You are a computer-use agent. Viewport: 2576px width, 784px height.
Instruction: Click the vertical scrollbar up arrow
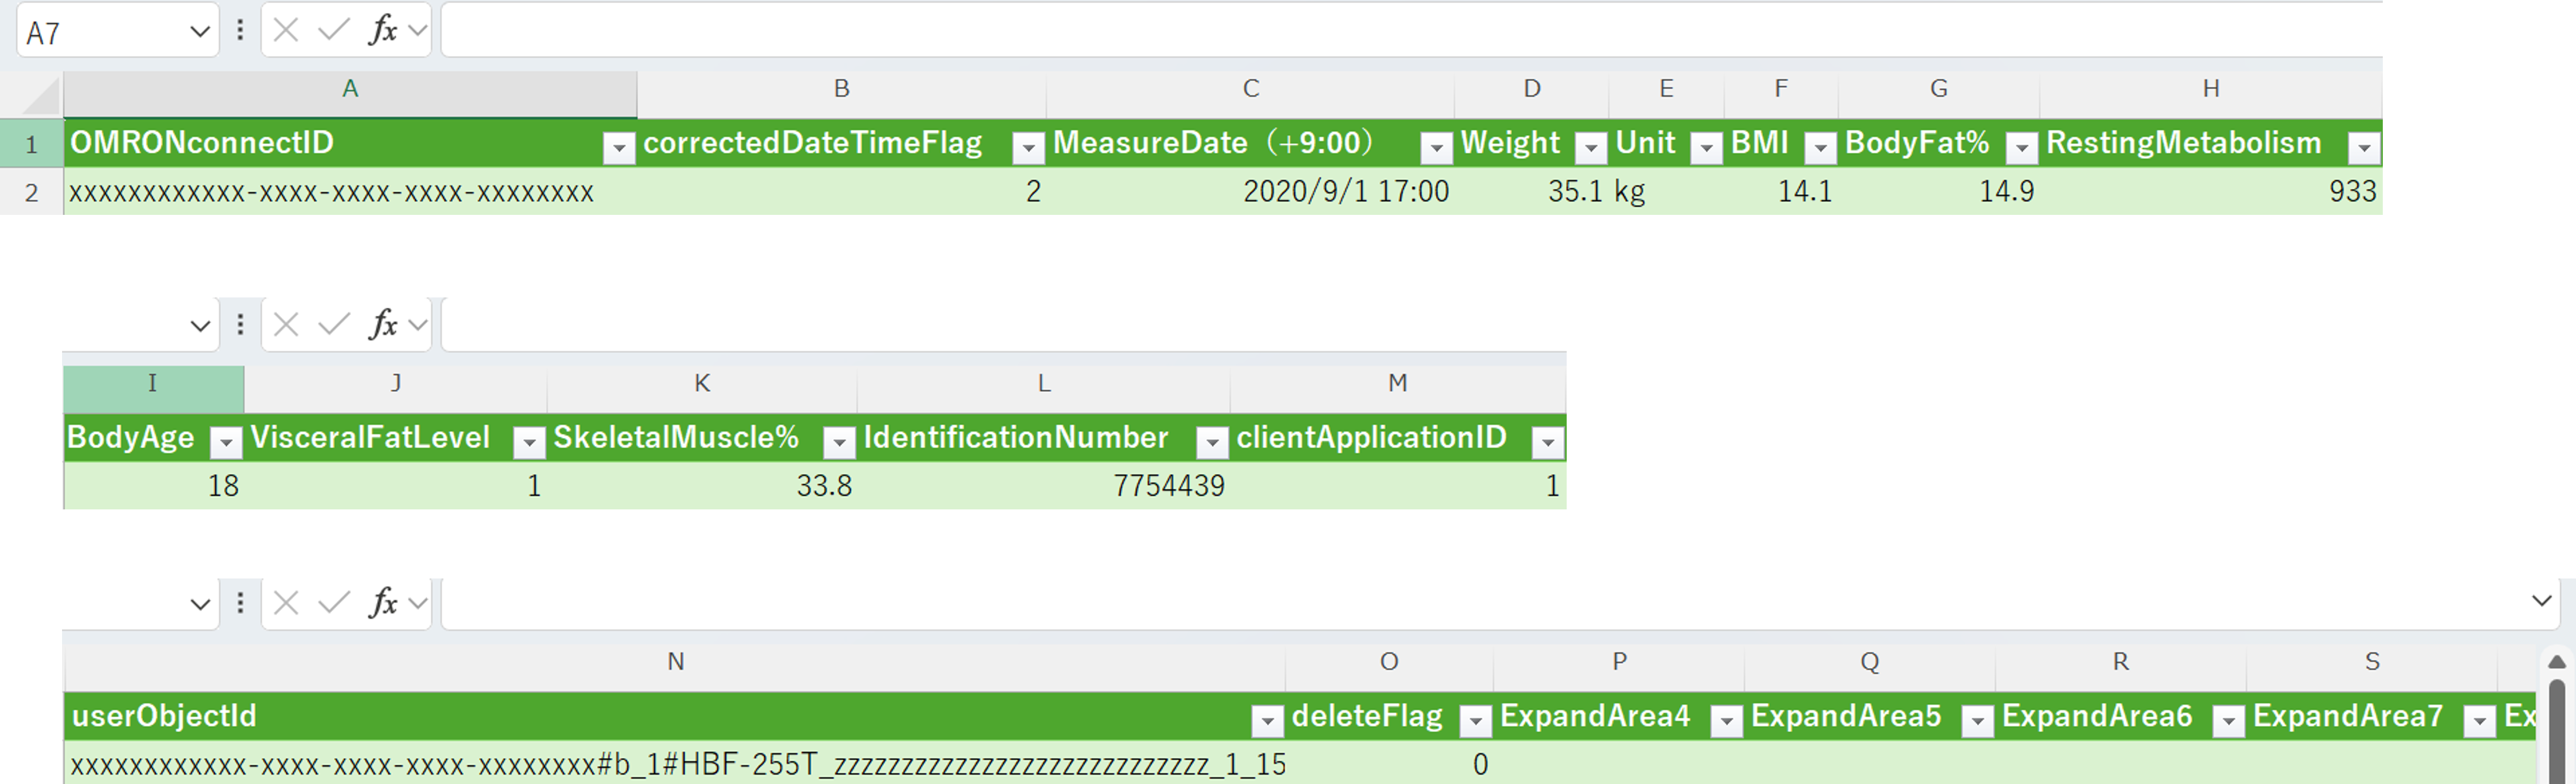[x=2556, y=662]
